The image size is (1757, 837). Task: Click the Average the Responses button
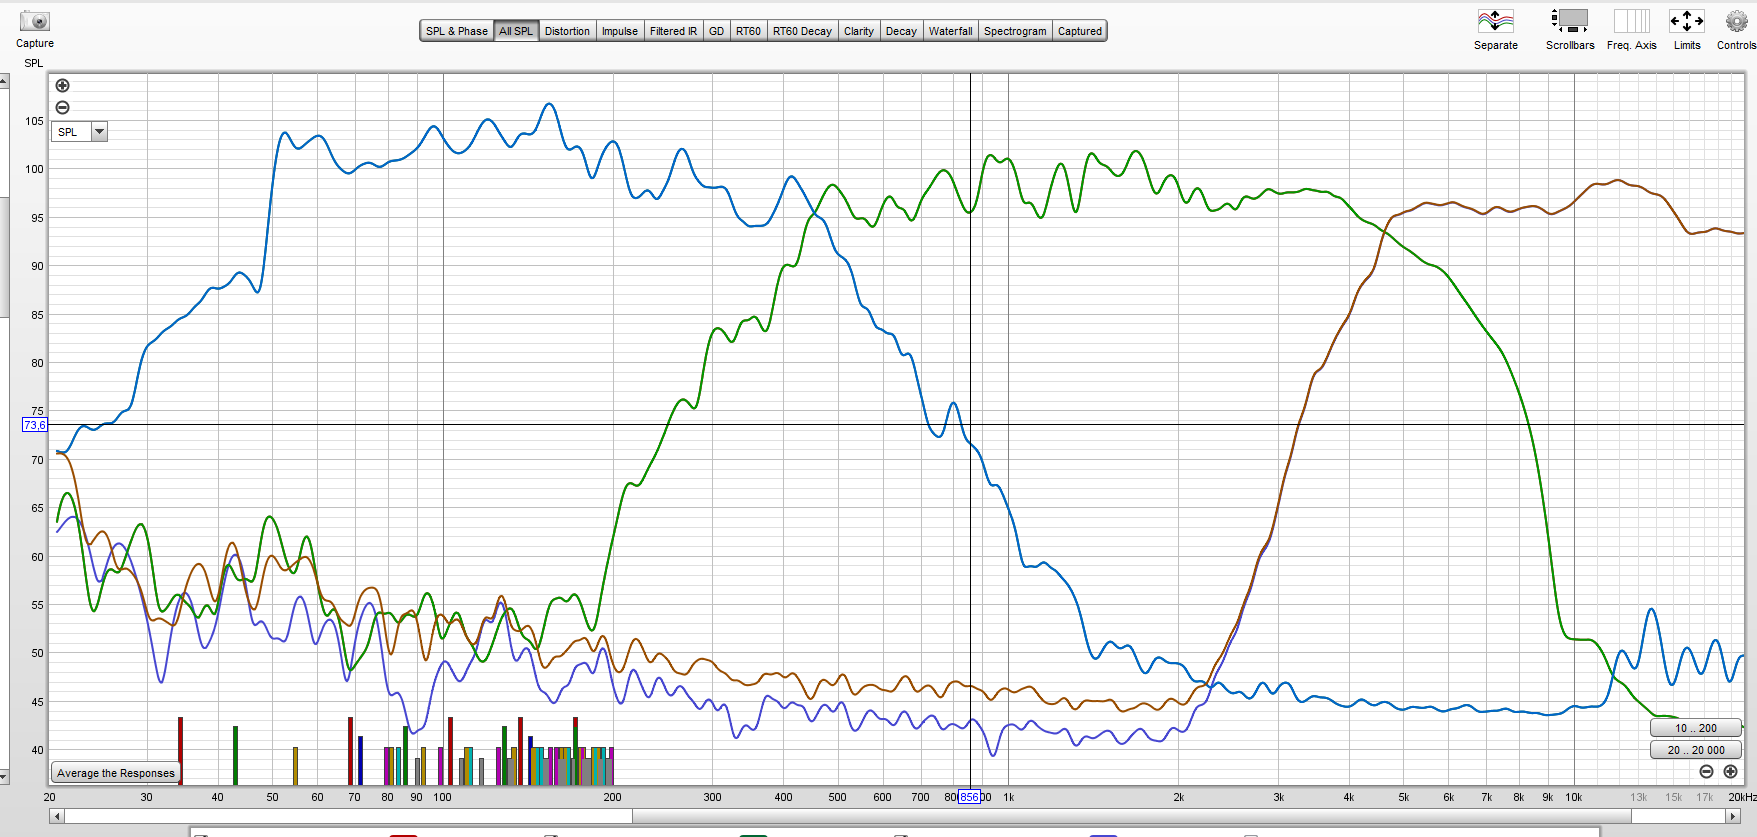pyautogui.click(x=116, y=773)
